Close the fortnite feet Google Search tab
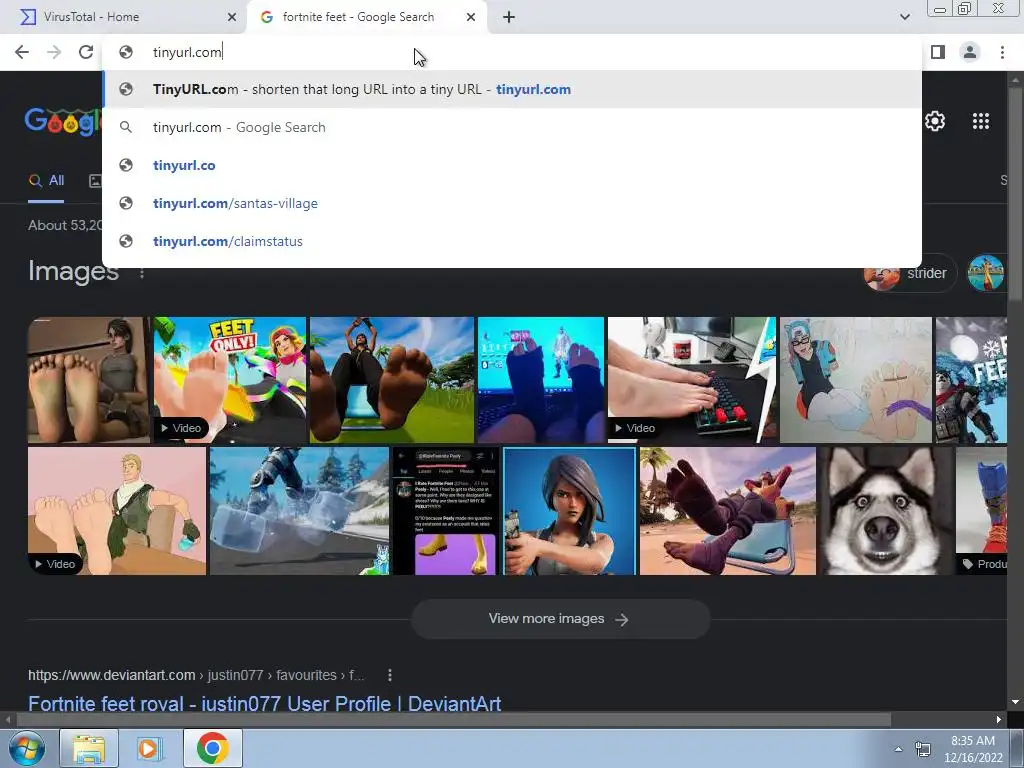Screen dimensions: 1024x768 (471, 17)
